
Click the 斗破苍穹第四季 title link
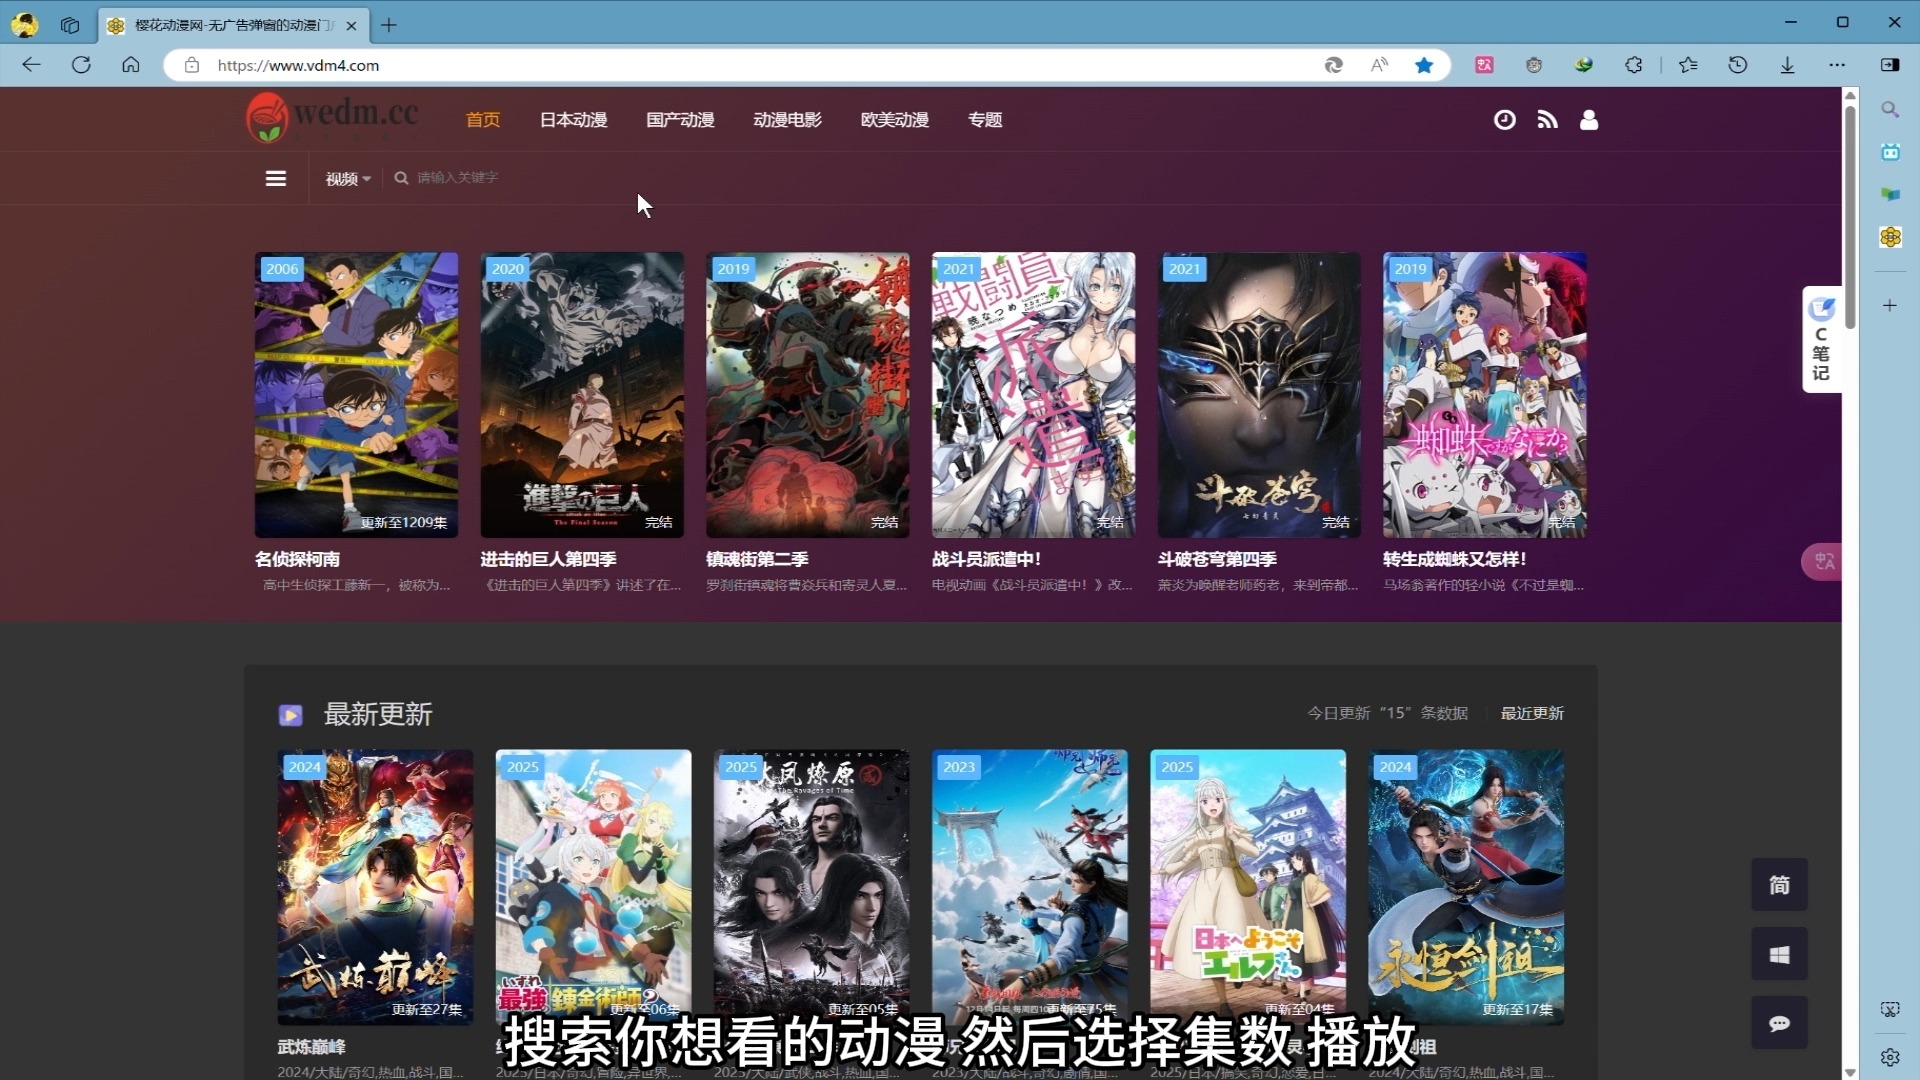1217,559
